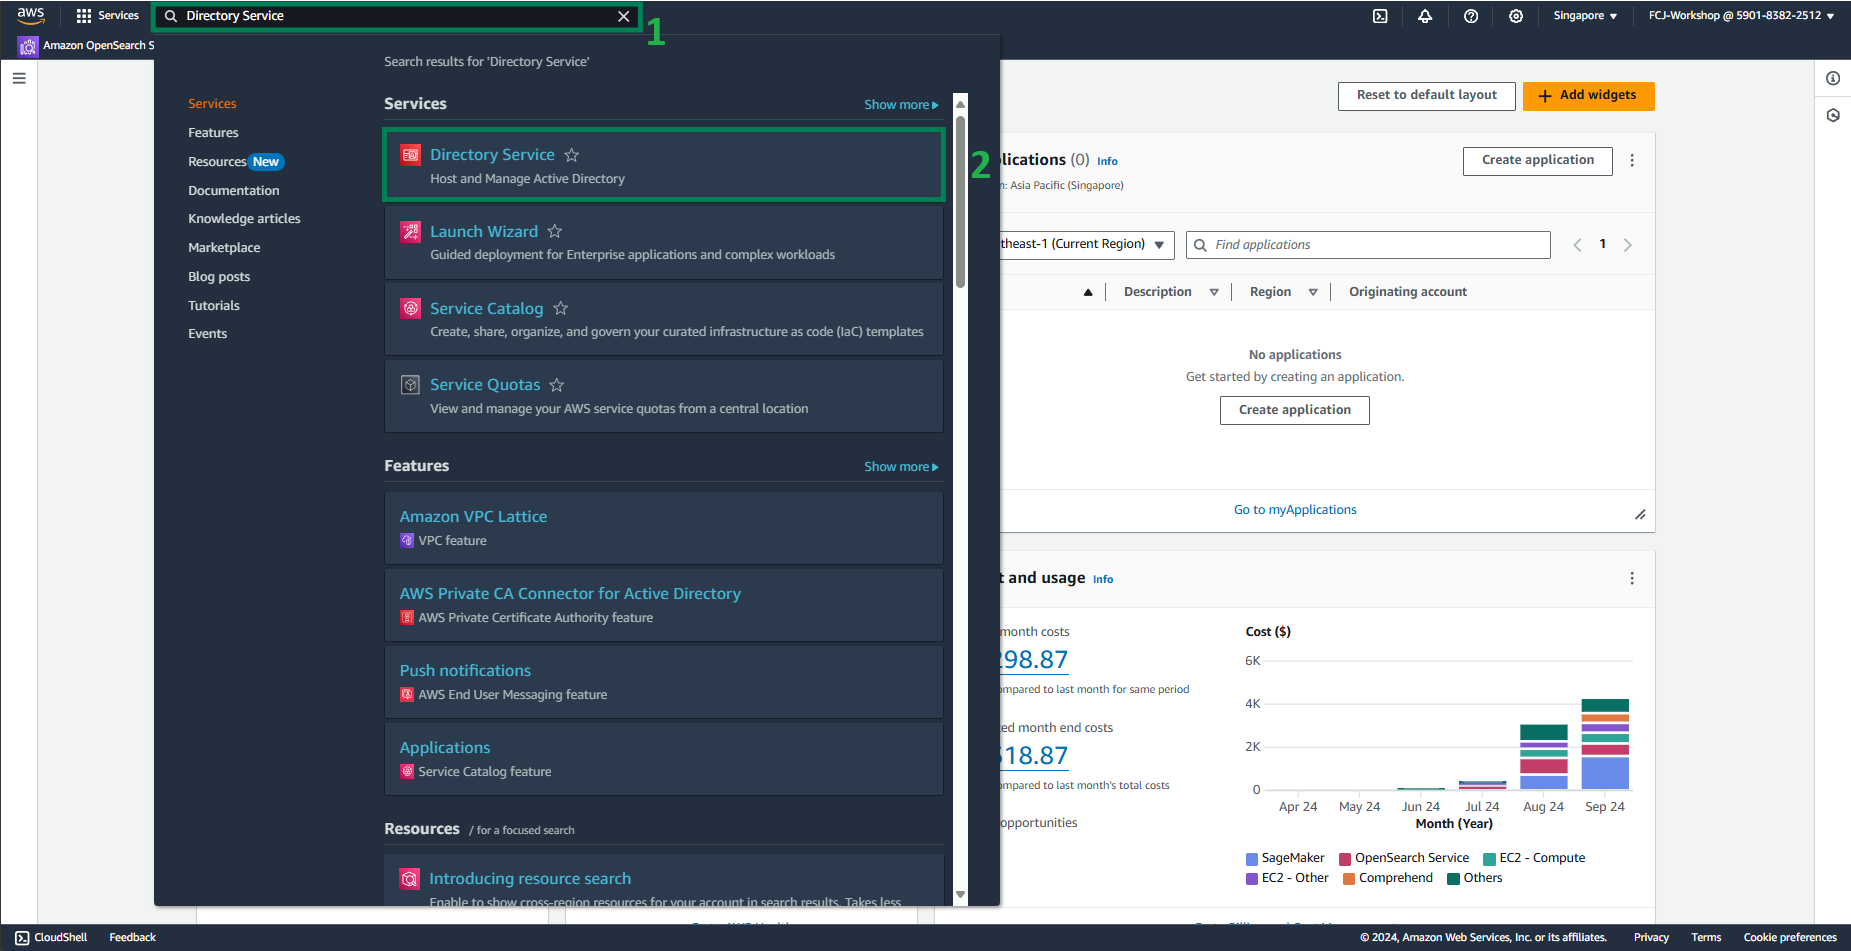Click the AWS logo home icon
The width and height of the screenshot is (1851, 951).
[x=31, y=15]
